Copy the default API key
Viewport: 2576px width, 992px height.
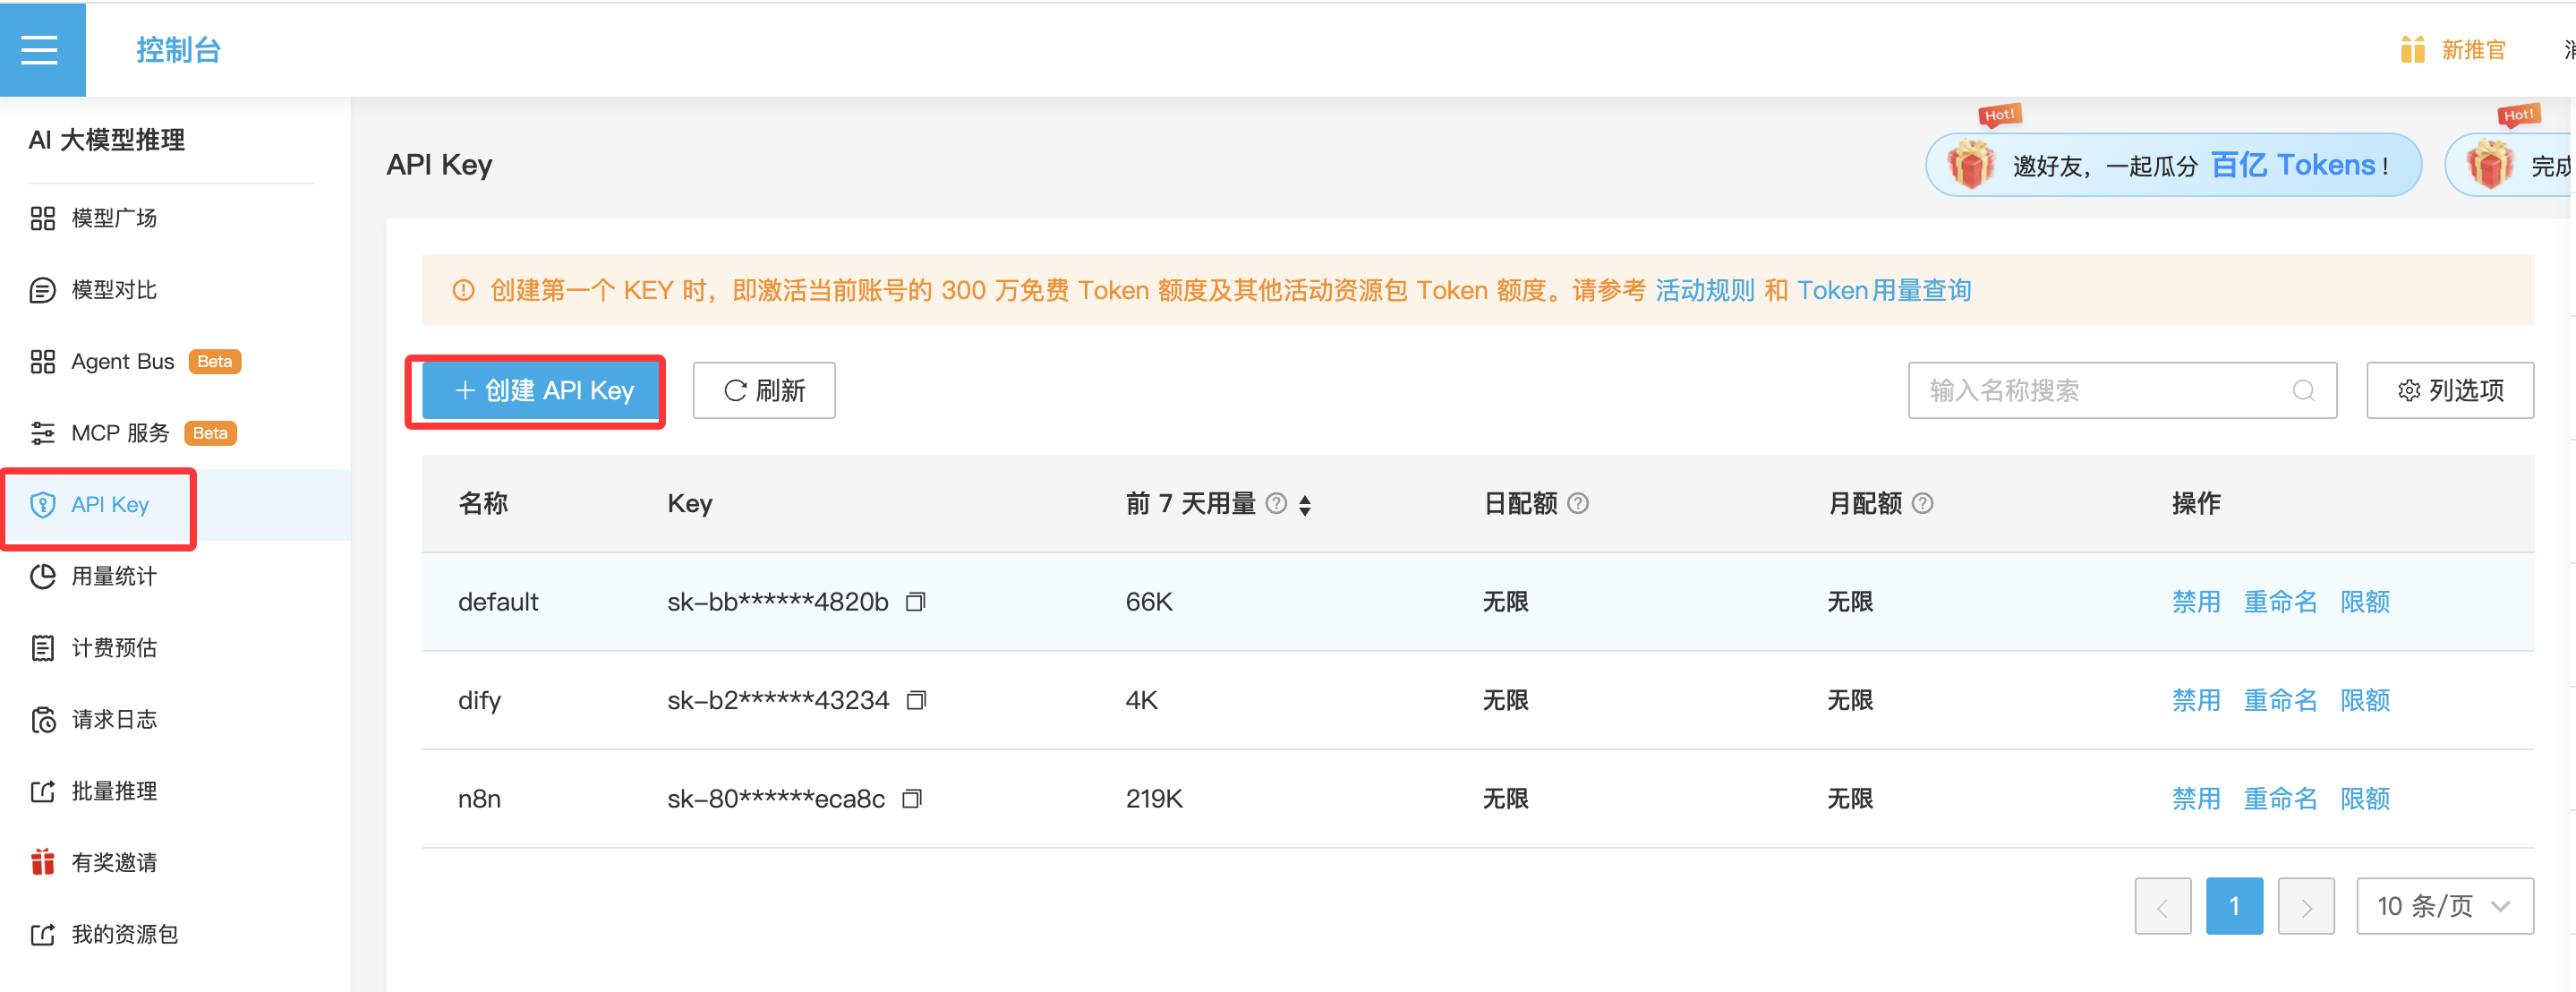[x=915, y=602]
